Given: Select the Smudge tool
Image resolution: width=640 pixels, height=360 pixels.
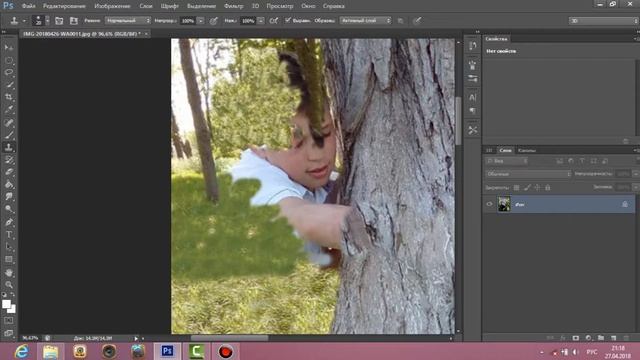Looking at the screenshot, I should [x=9, y=197].
